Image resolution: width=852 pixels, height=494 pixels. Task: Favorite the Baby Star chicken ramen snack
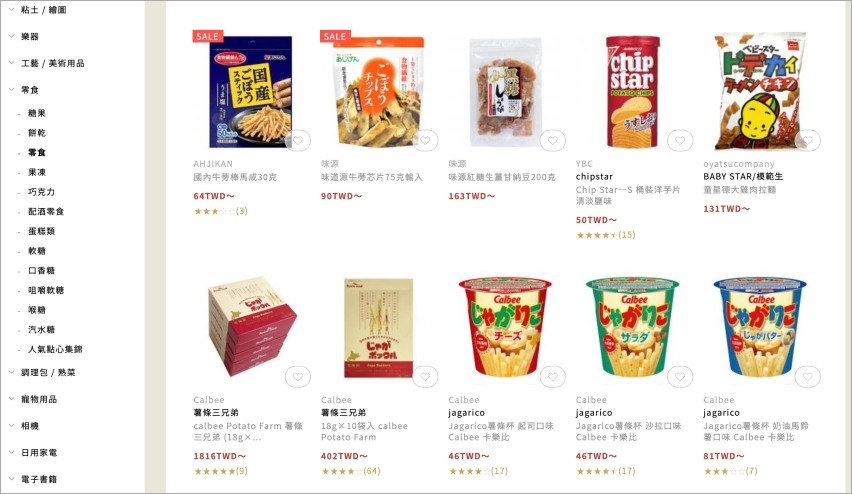tap(807, 141)
